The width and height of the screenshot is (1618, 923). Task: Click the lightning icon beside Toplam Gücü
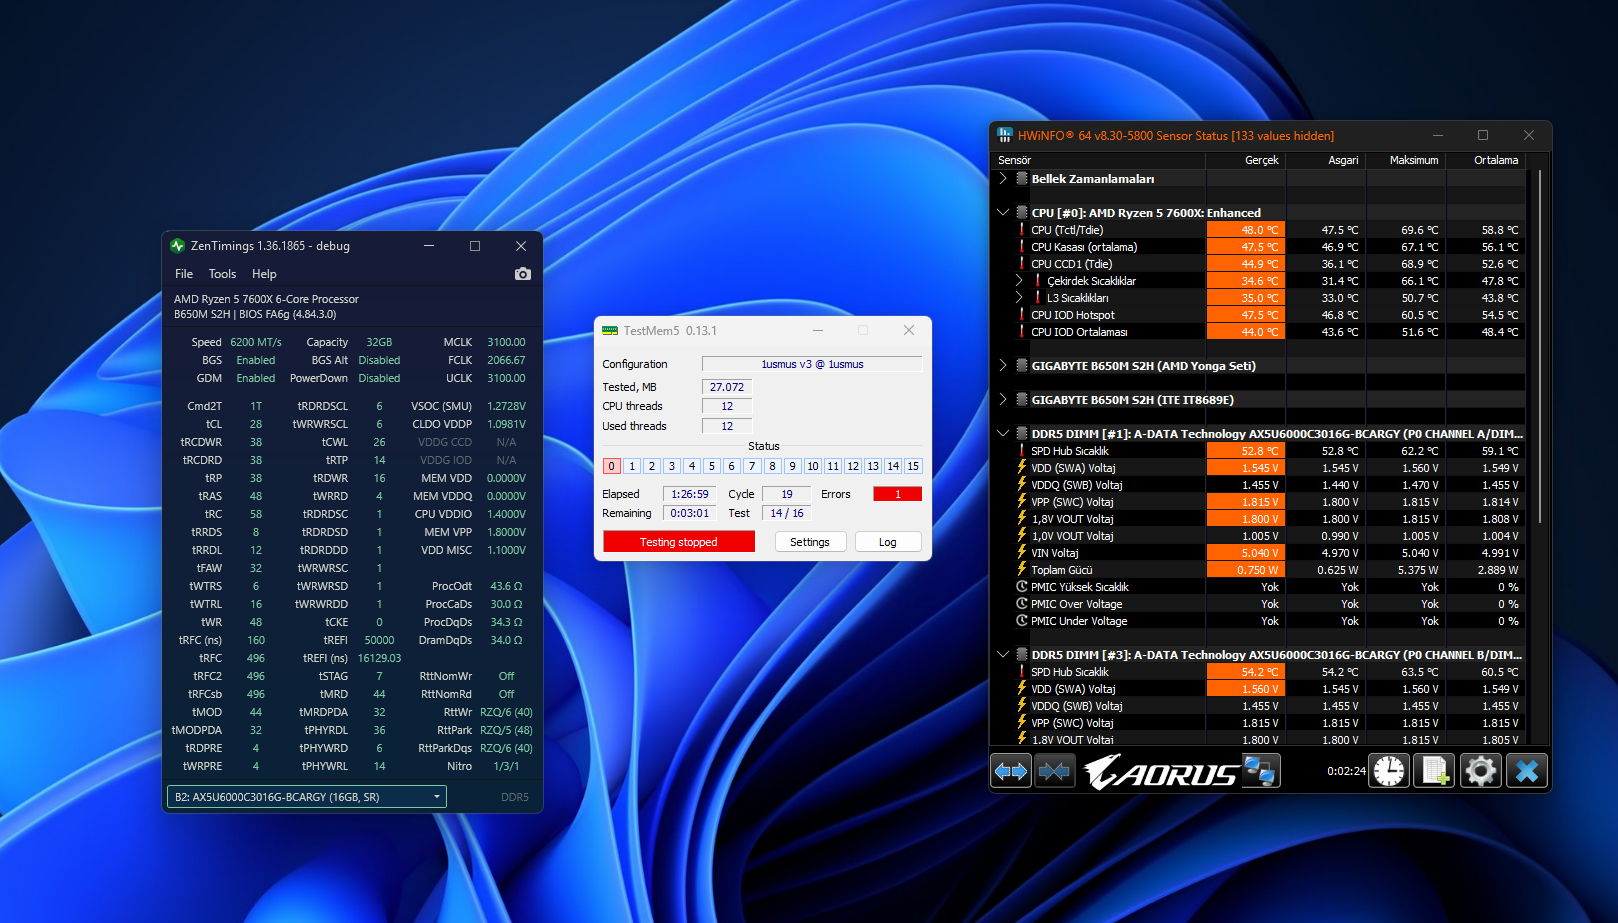[x=1022, y=570]
